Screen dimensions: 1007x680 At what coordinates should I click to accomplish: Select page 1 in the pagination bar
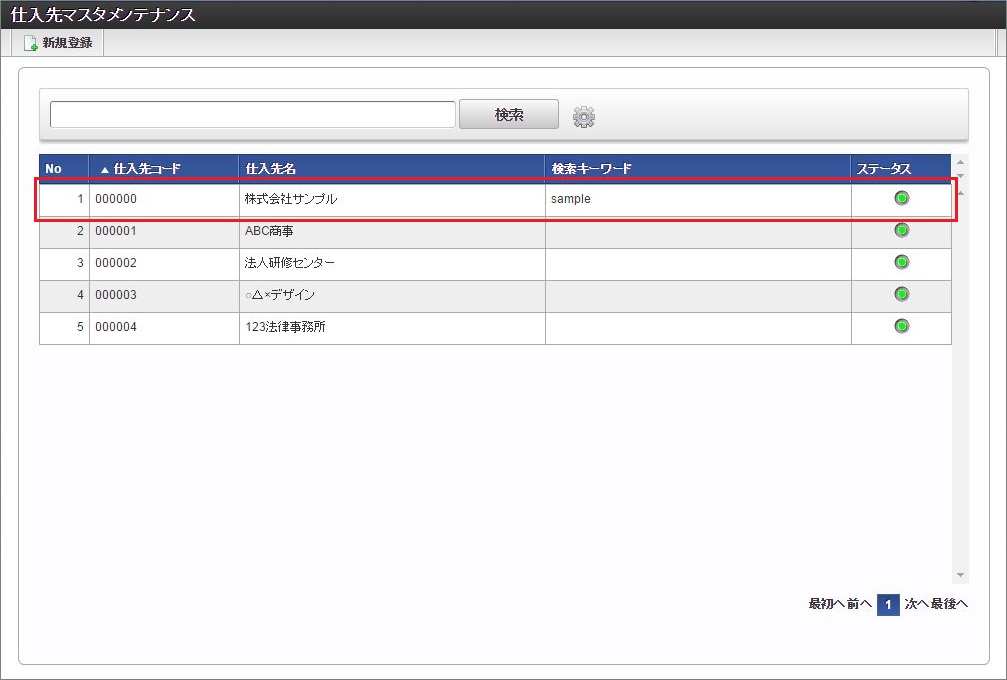888,604
